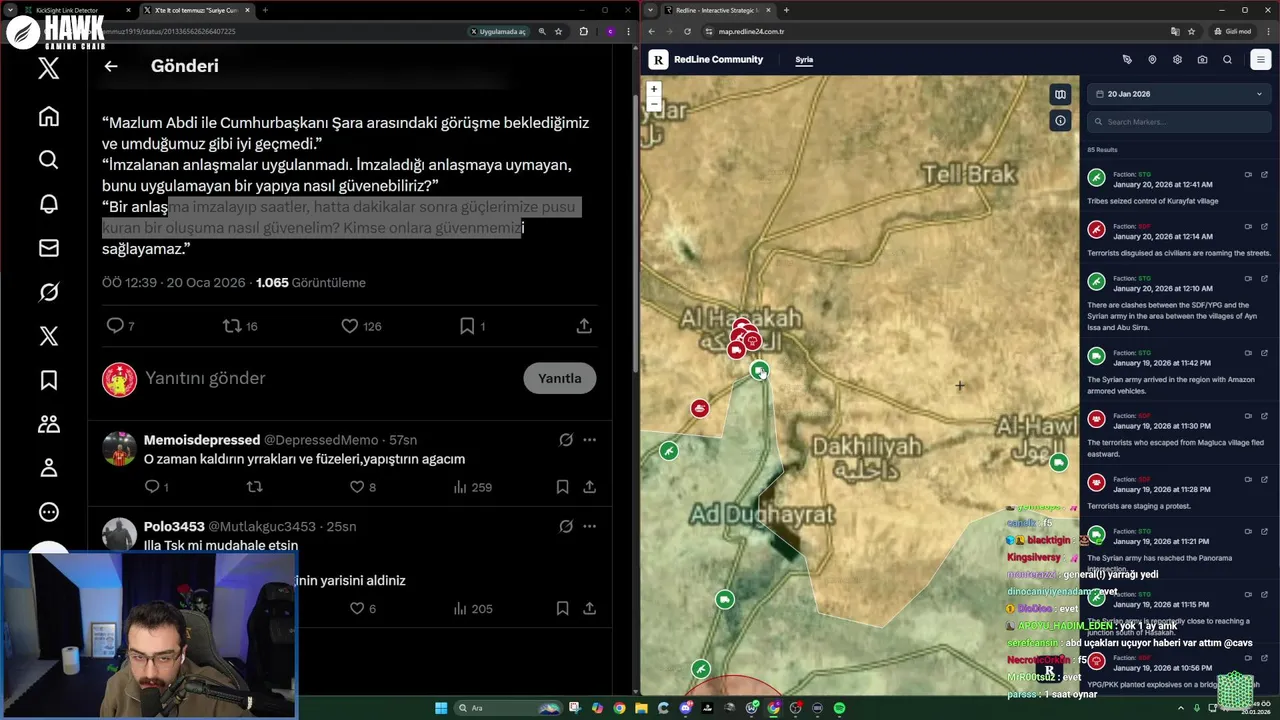Like Polo3453's reply with 6 likes
1280x720 pixels.
363,608
